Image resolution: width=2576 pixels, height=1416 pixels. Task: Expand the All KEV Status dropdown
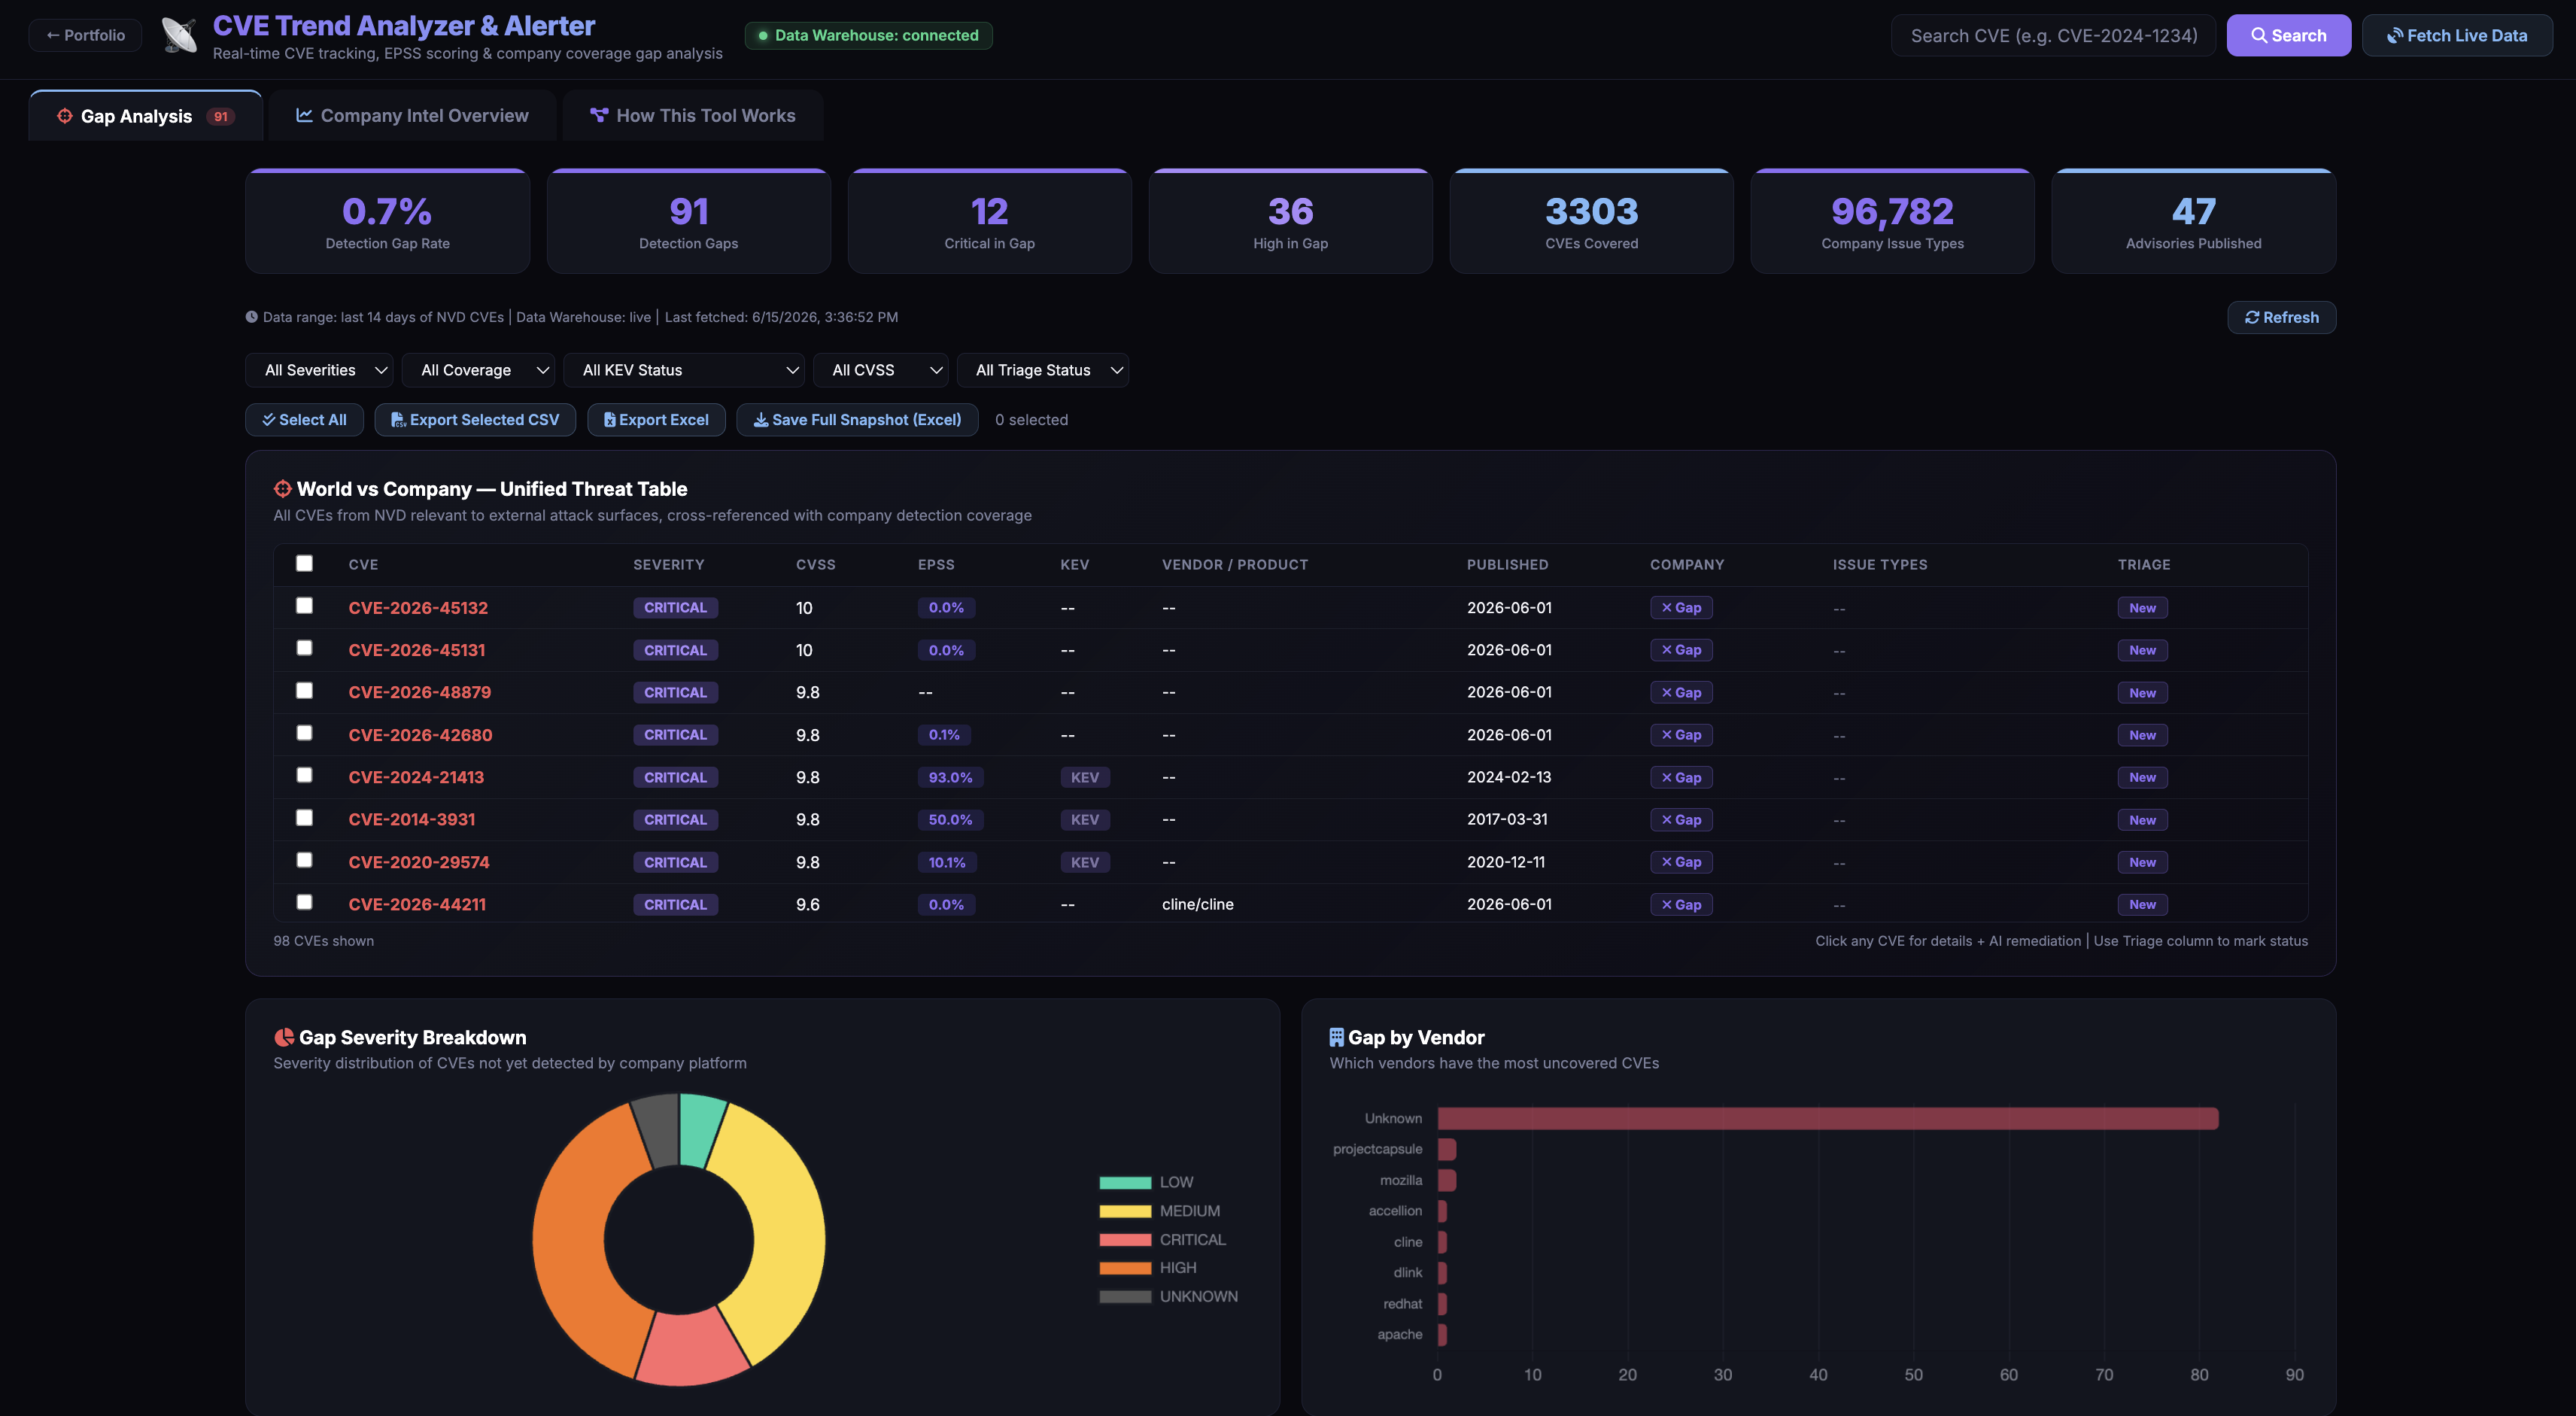pyautogui.click(x=684, y=370)
